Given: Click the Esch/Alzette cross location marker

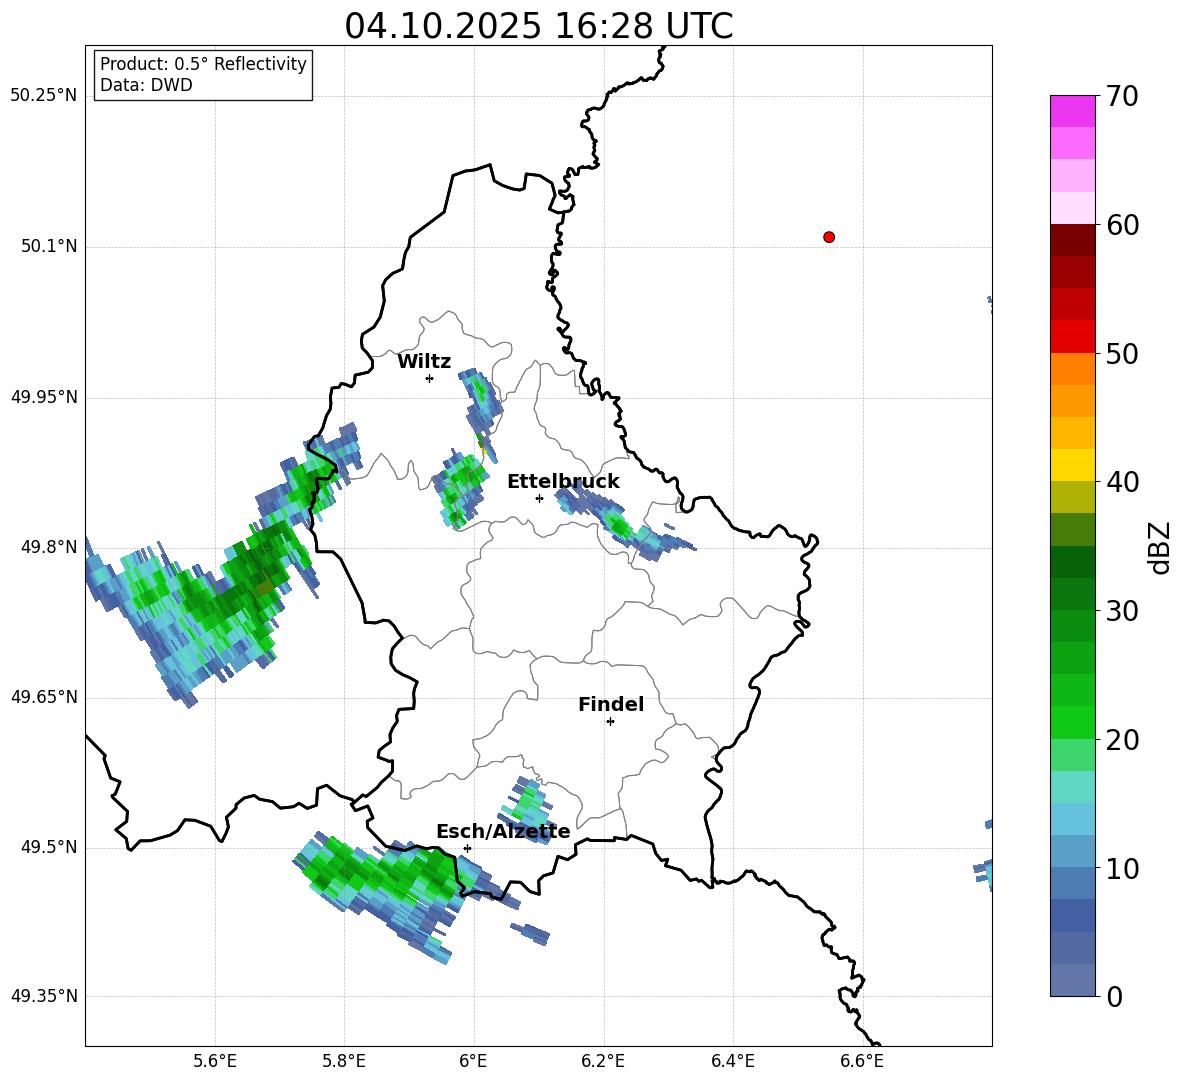Looking at the screenshot, I should [467, 848].
